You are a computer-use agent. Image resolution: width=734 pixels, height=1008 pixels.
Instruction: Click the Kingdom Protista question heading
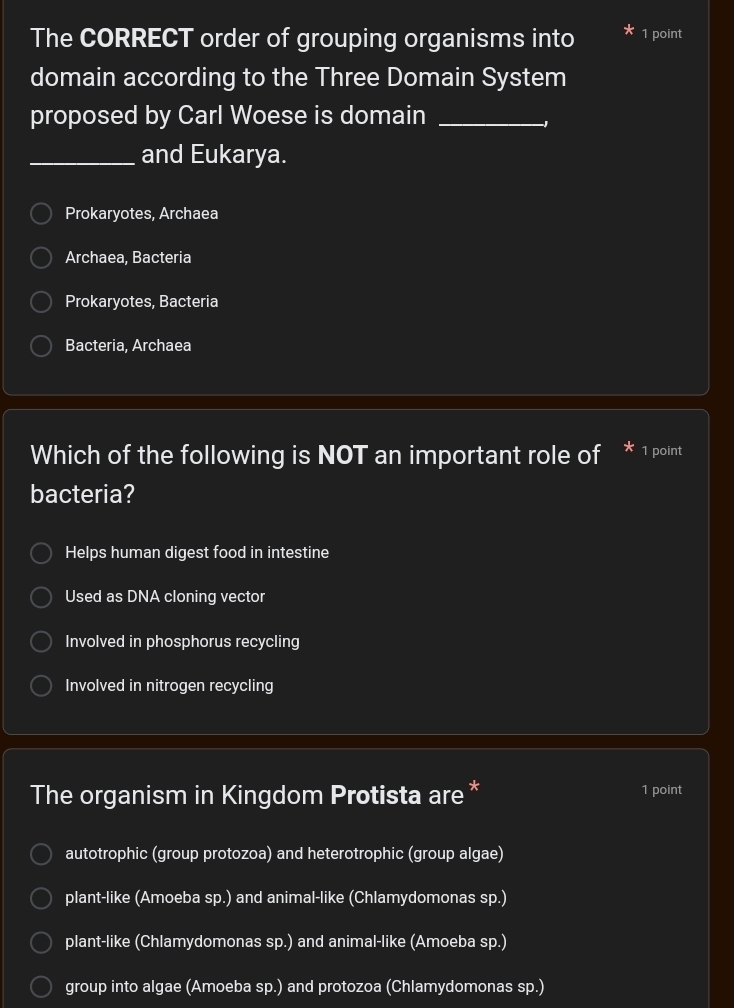point(247,795)
